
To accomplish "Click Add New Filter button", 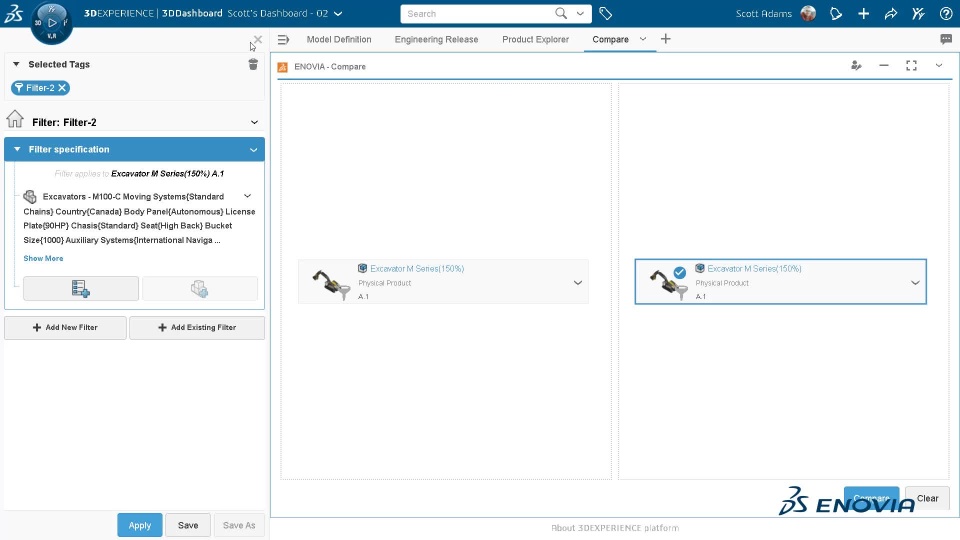I will point(66,328).
